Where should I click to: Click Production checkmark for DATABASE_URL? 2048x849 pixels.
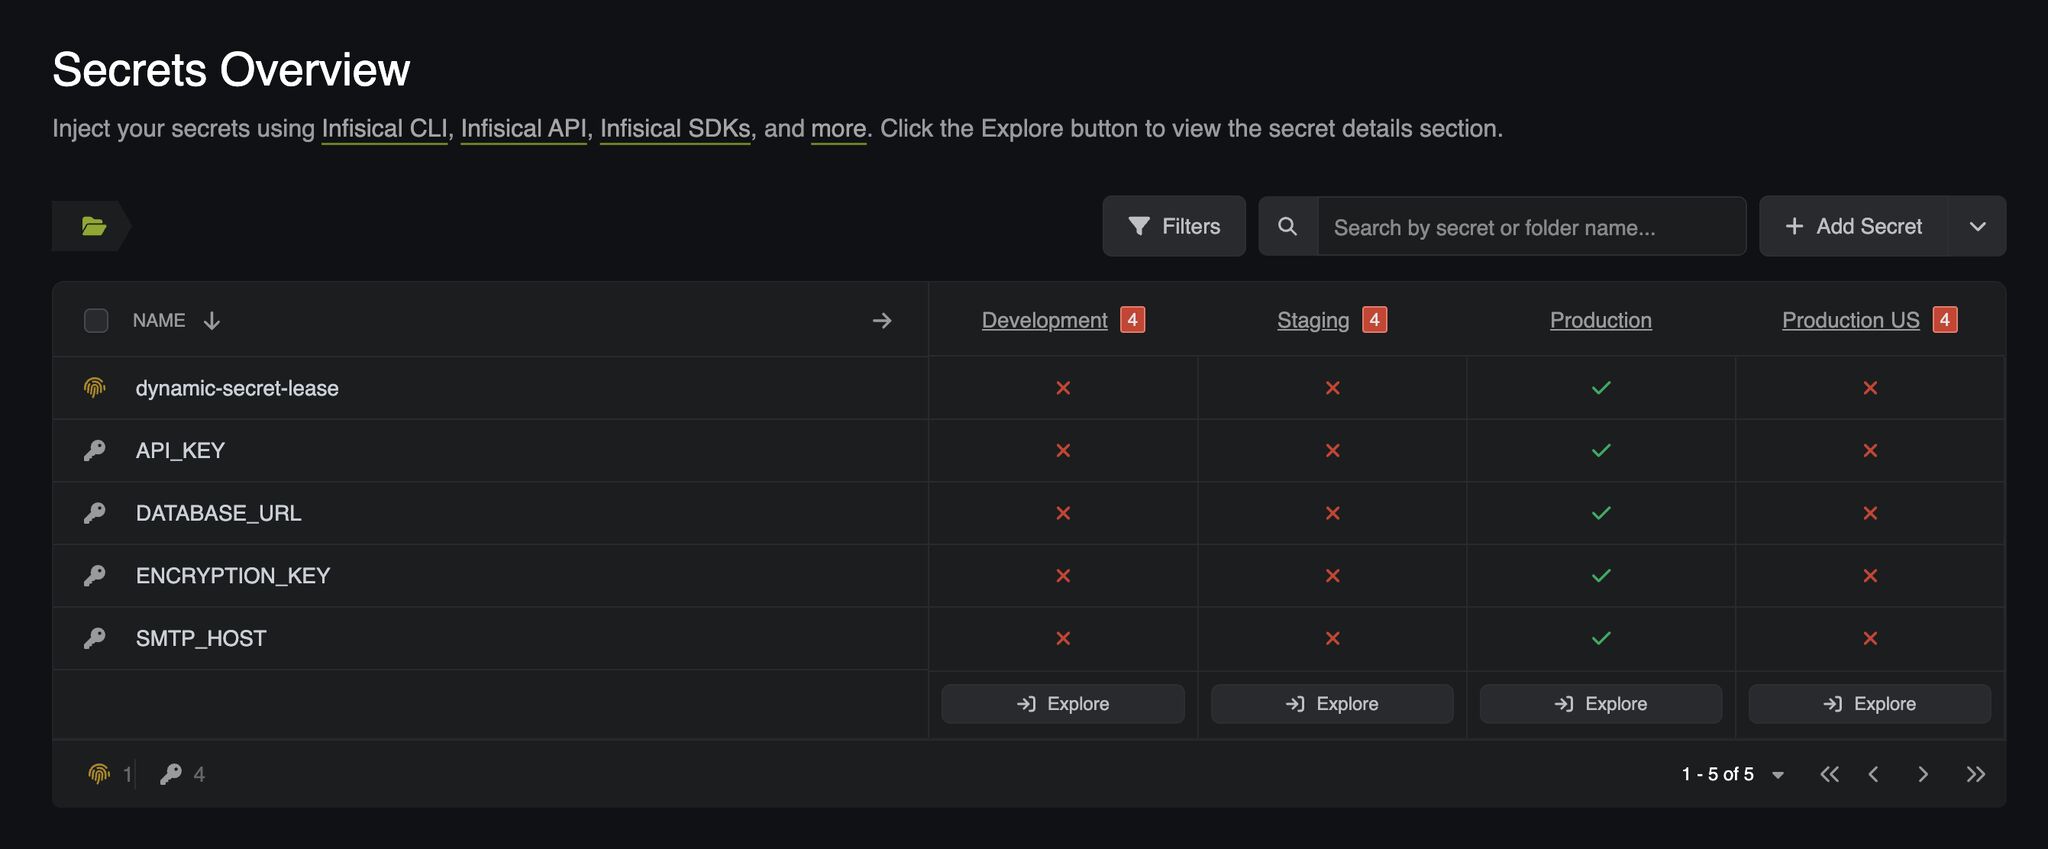click(x=1601, y=513)
